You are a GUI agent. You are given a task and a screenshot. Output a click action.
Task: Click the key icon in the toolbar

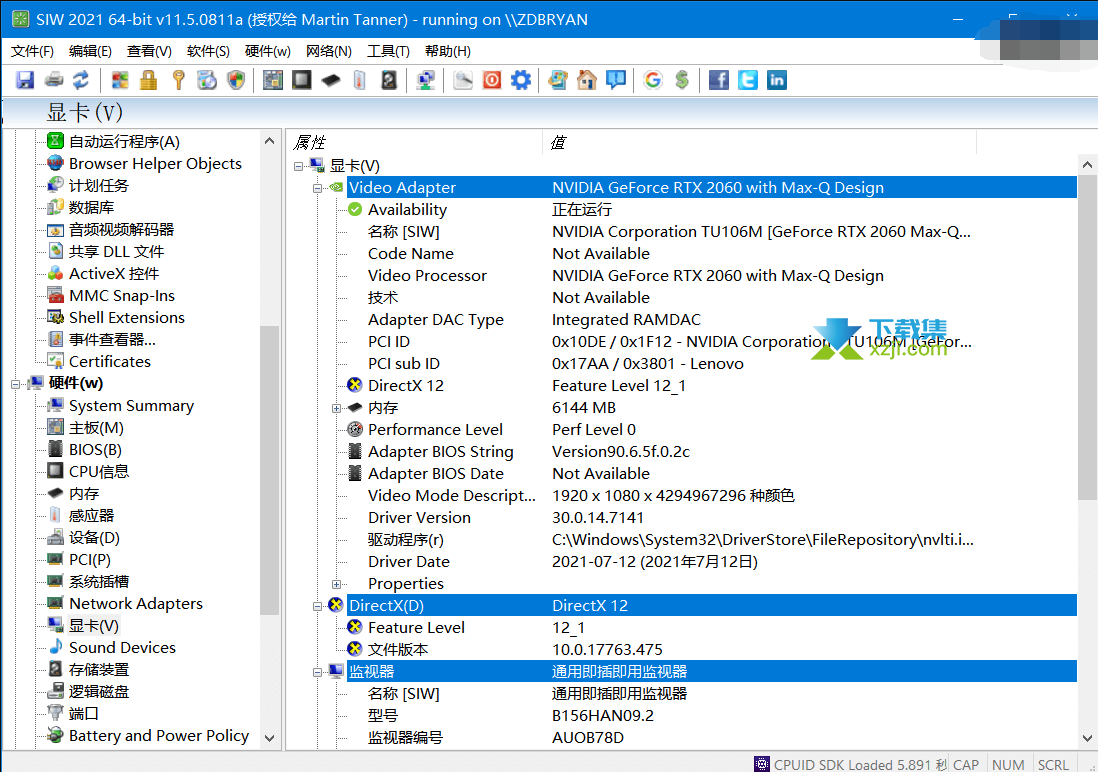pyautogui.click(x=179, y=80)
